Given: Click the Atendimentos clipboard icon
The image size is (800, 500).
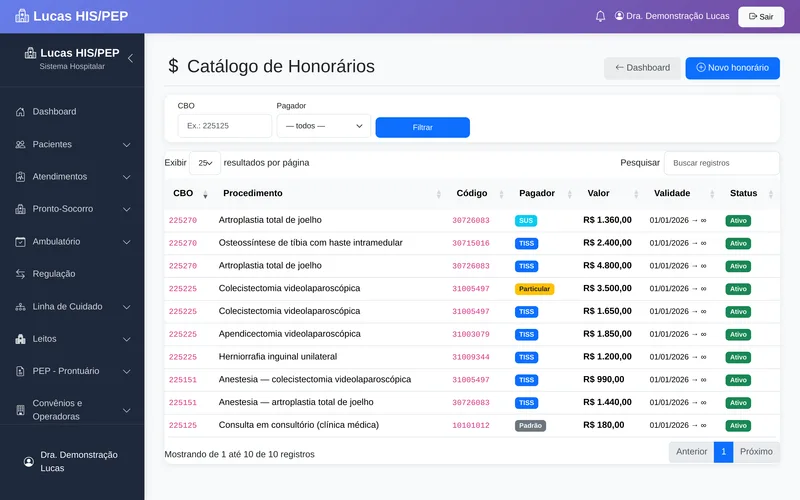Looking at the screenshot, I should [20, 177].
